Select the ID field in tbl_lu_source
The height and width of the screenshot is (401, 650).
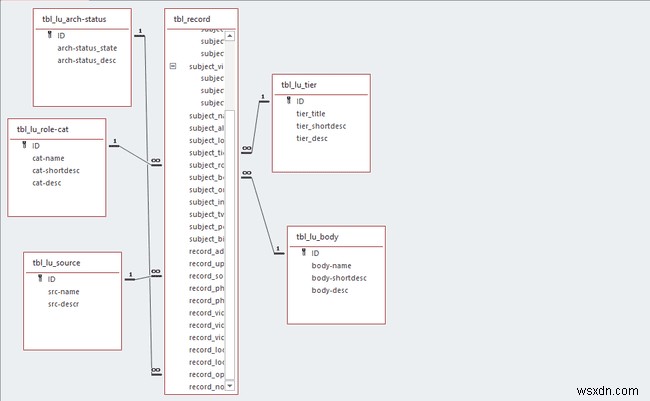pyautogui.click(x=51, y=279)
